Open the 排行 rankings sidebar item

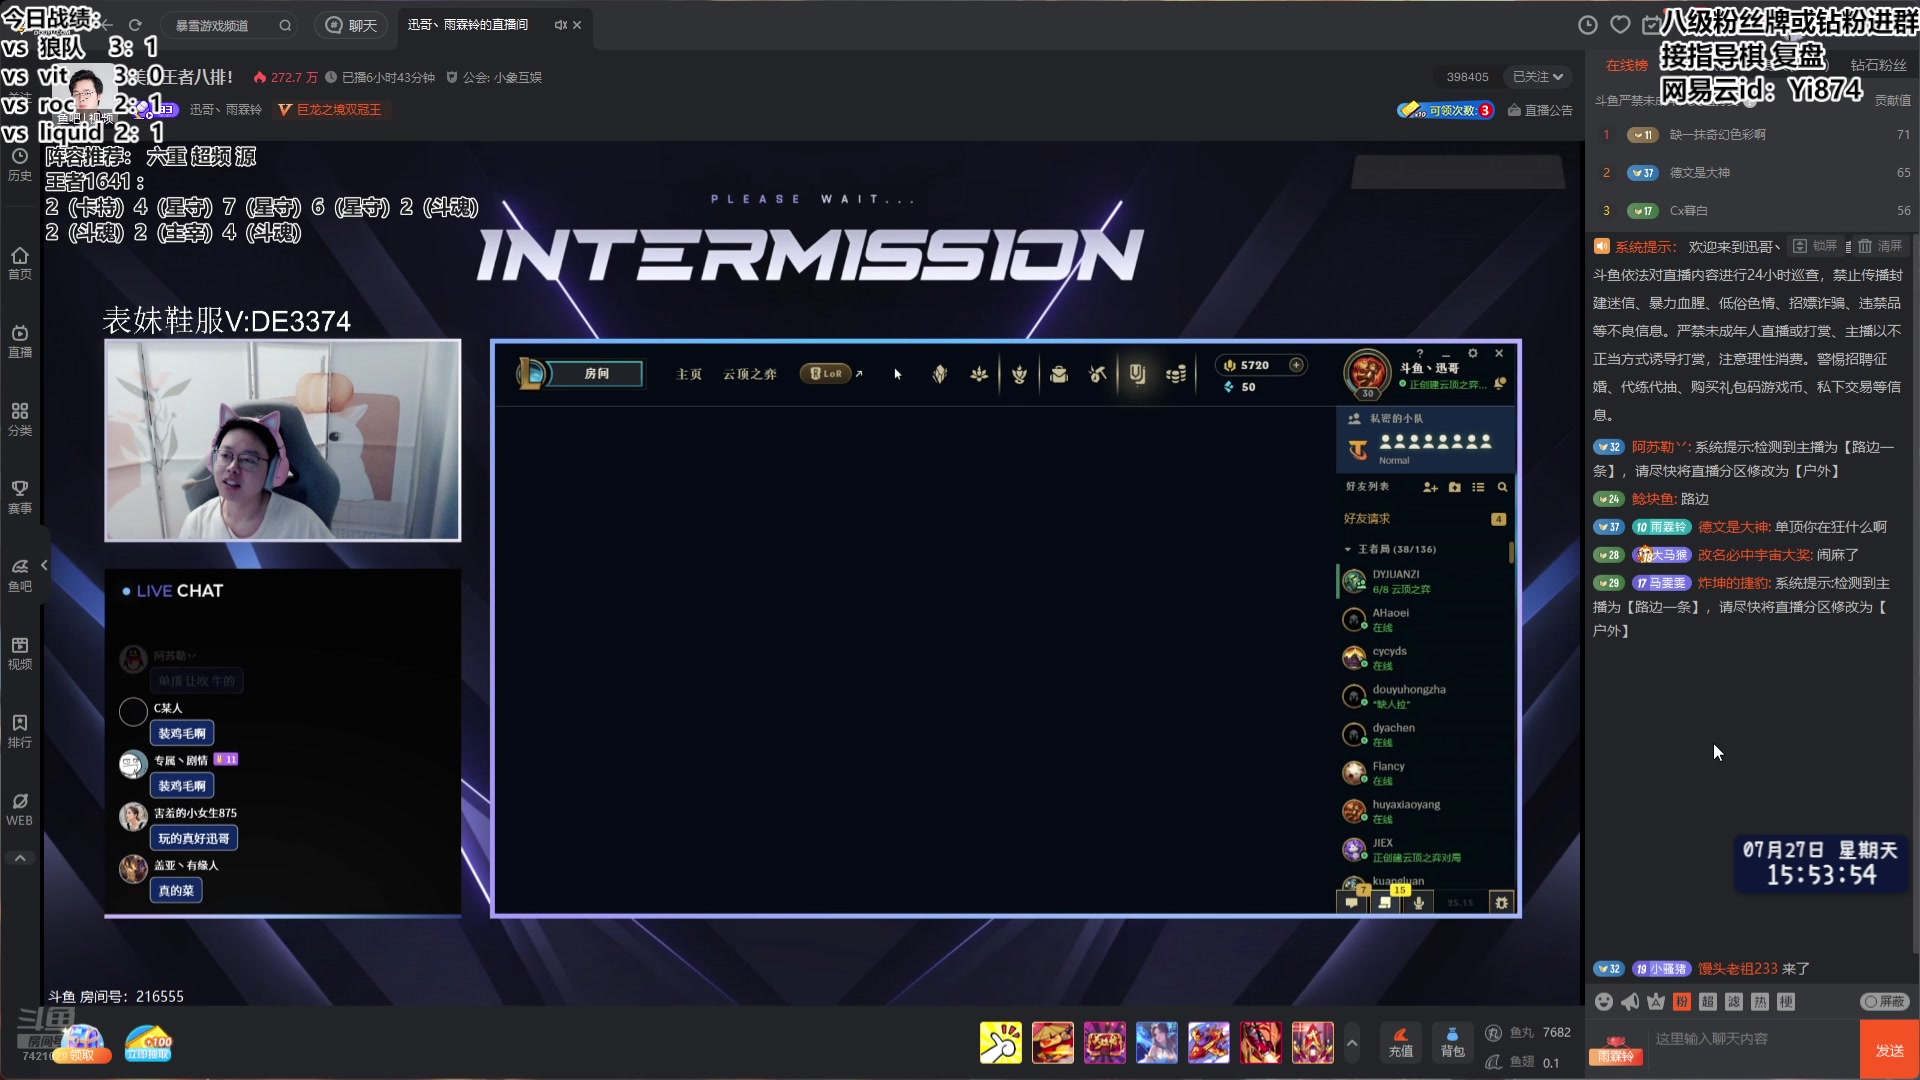[x=20, y=732]
